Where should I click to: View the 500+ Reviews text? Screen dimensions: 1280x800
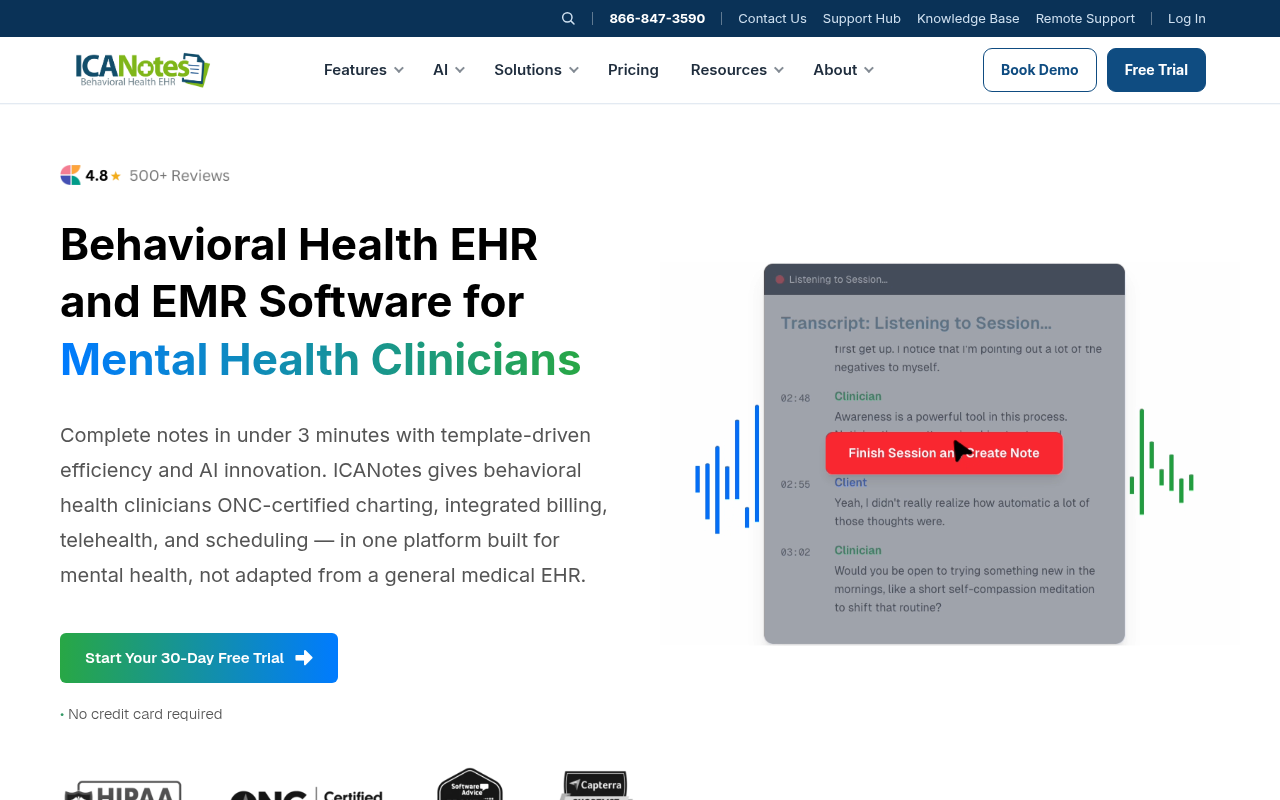[x=179, y=176]
